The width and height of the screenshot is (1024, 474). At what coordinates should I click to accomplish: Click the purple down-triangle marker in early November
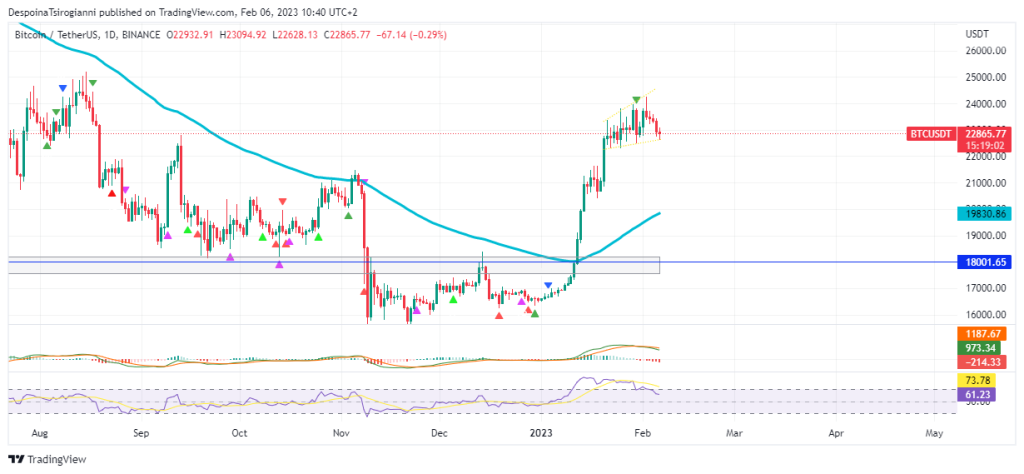[363, 183]
